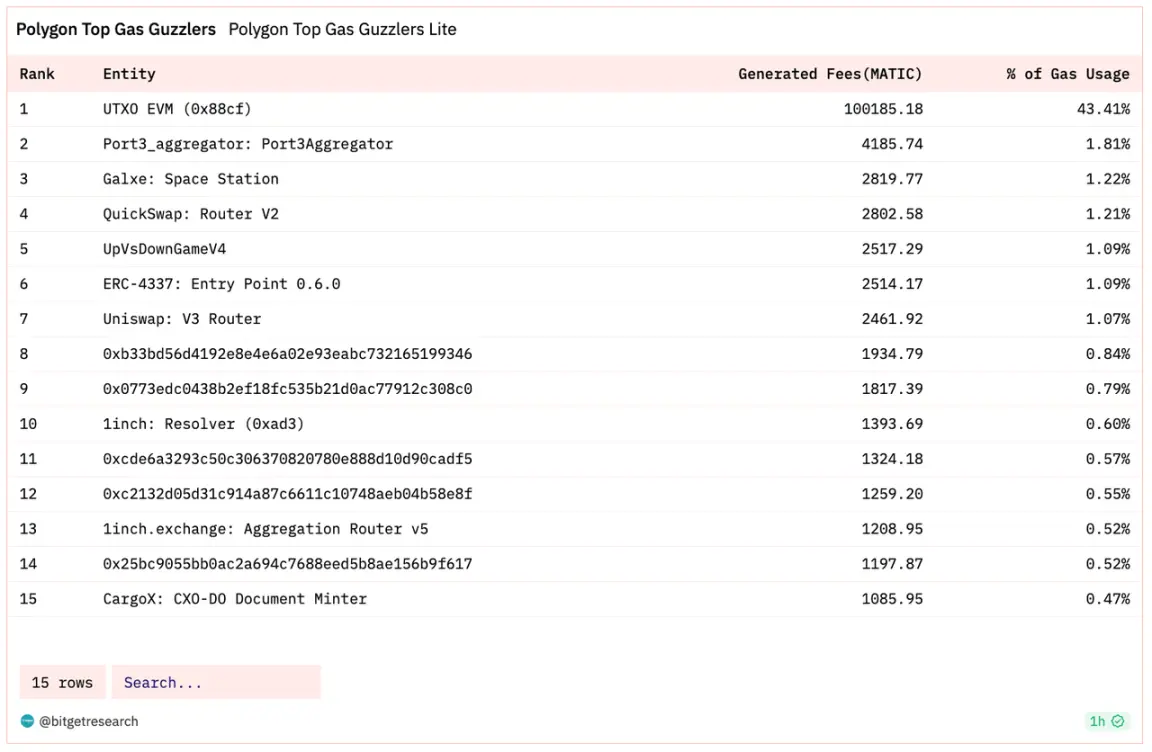This screenshot has width=1152, height=752.
Task: Click fee value 1259.20
Action: pyautogui.click(x=892, y=494)
